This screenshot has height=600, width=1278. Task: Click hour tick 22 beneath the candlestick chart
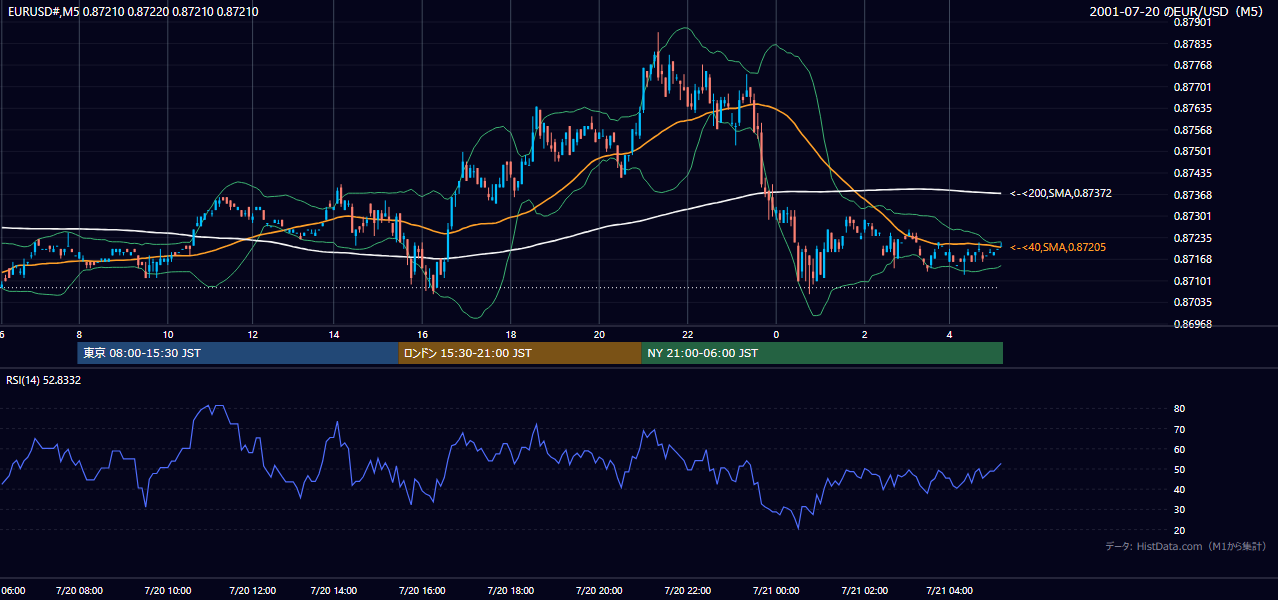click(x=687, y=334)
